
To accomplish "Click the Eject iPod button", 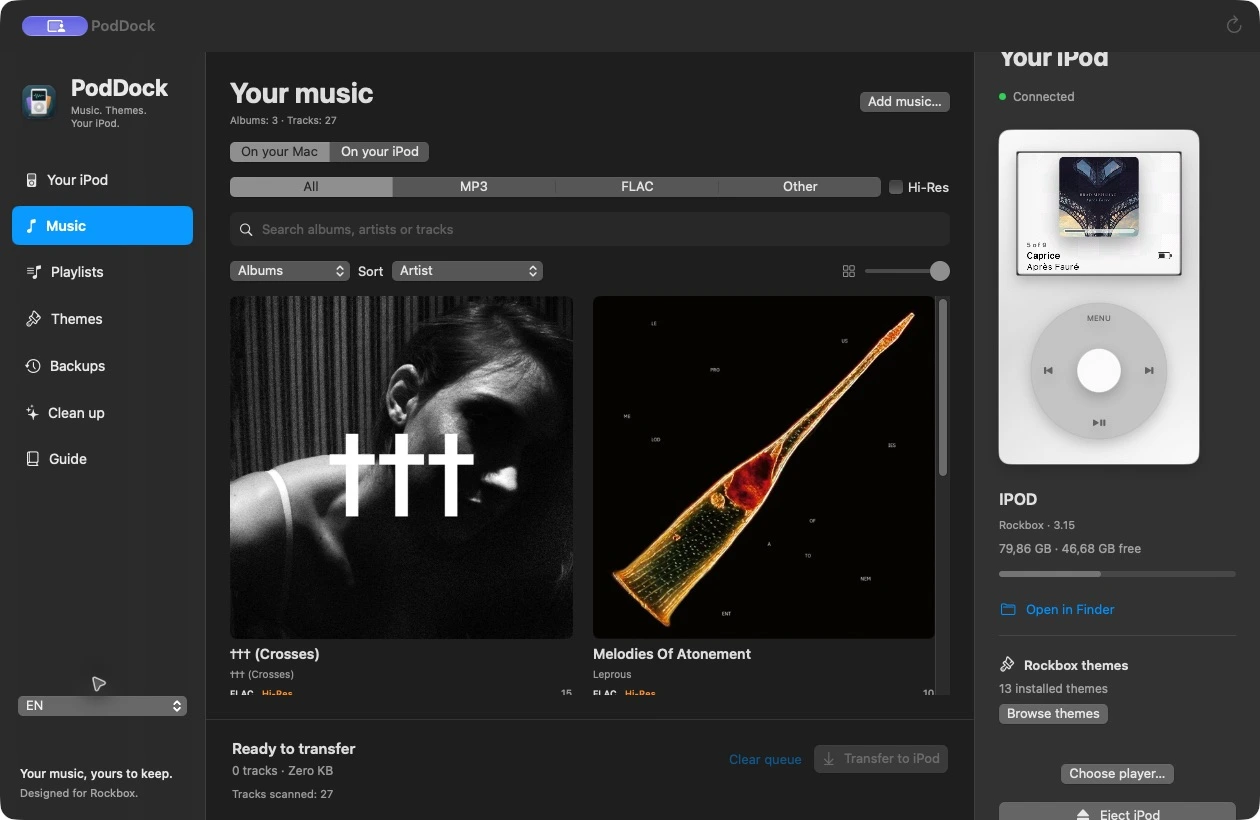I will pyautogui.click(x=1117, y=811).
